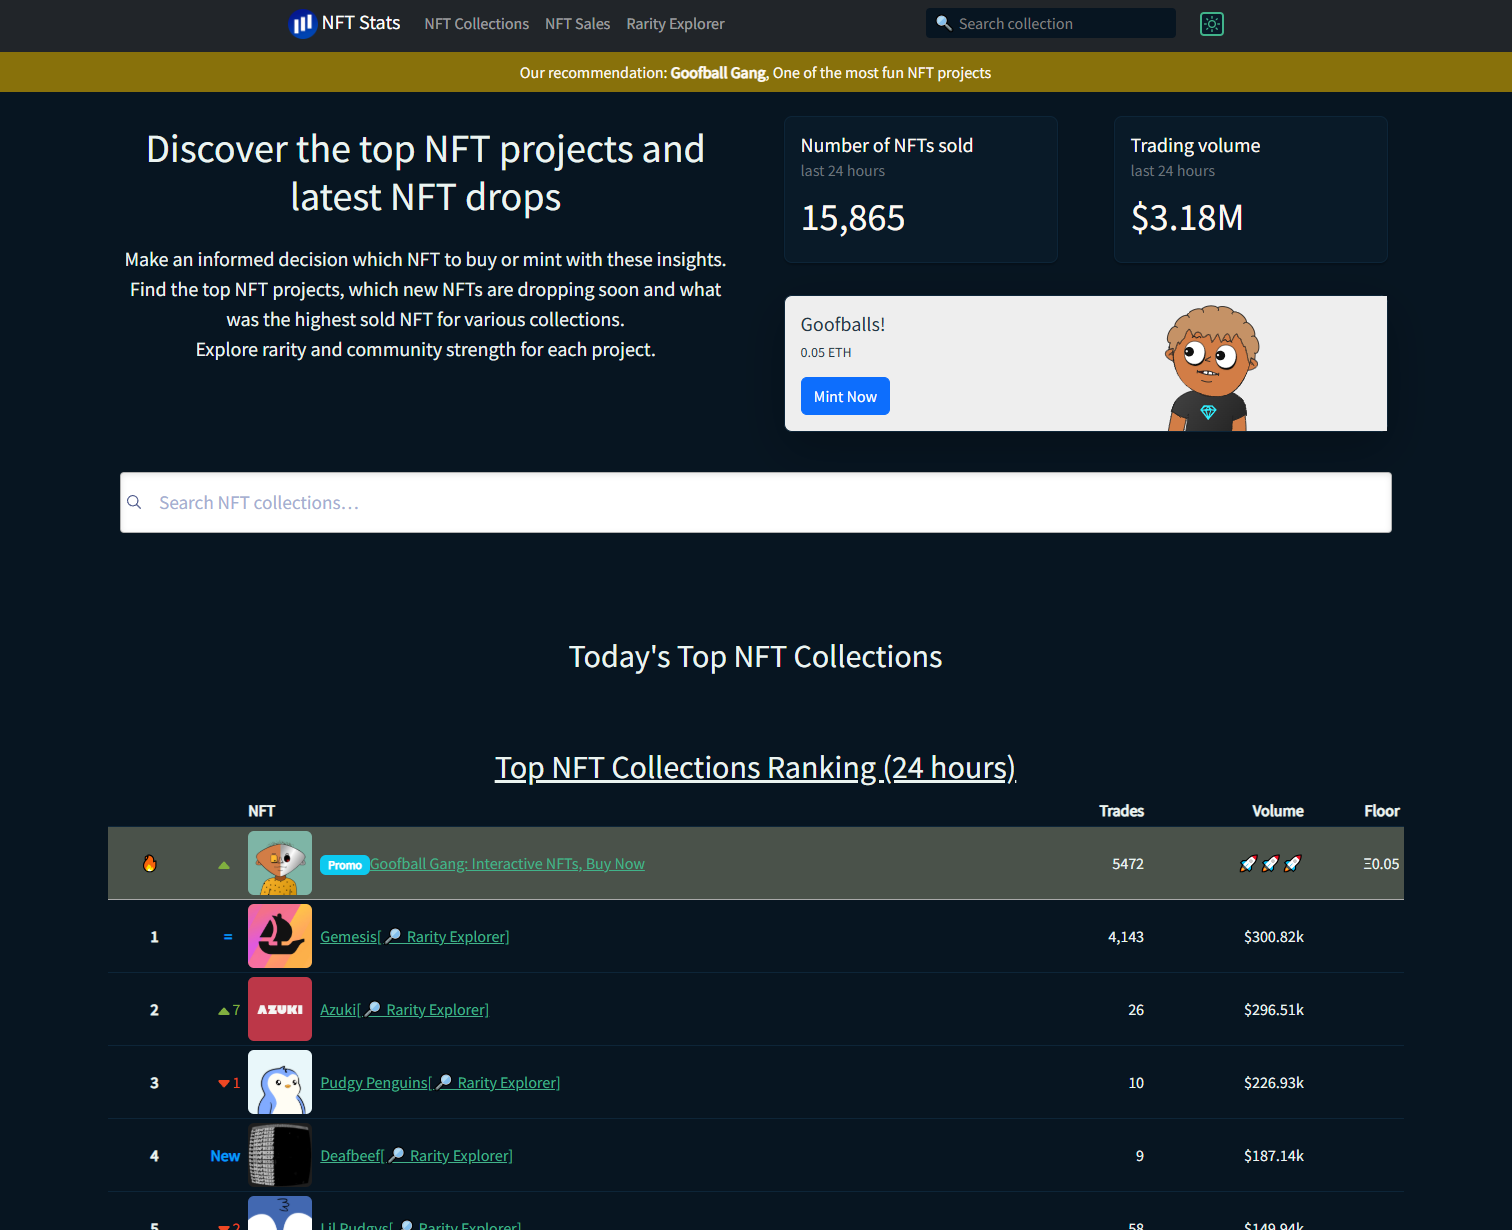1512x1230 pixels.
Task: Click the green up arrow in promo row
Action: [x=224, y=865]
